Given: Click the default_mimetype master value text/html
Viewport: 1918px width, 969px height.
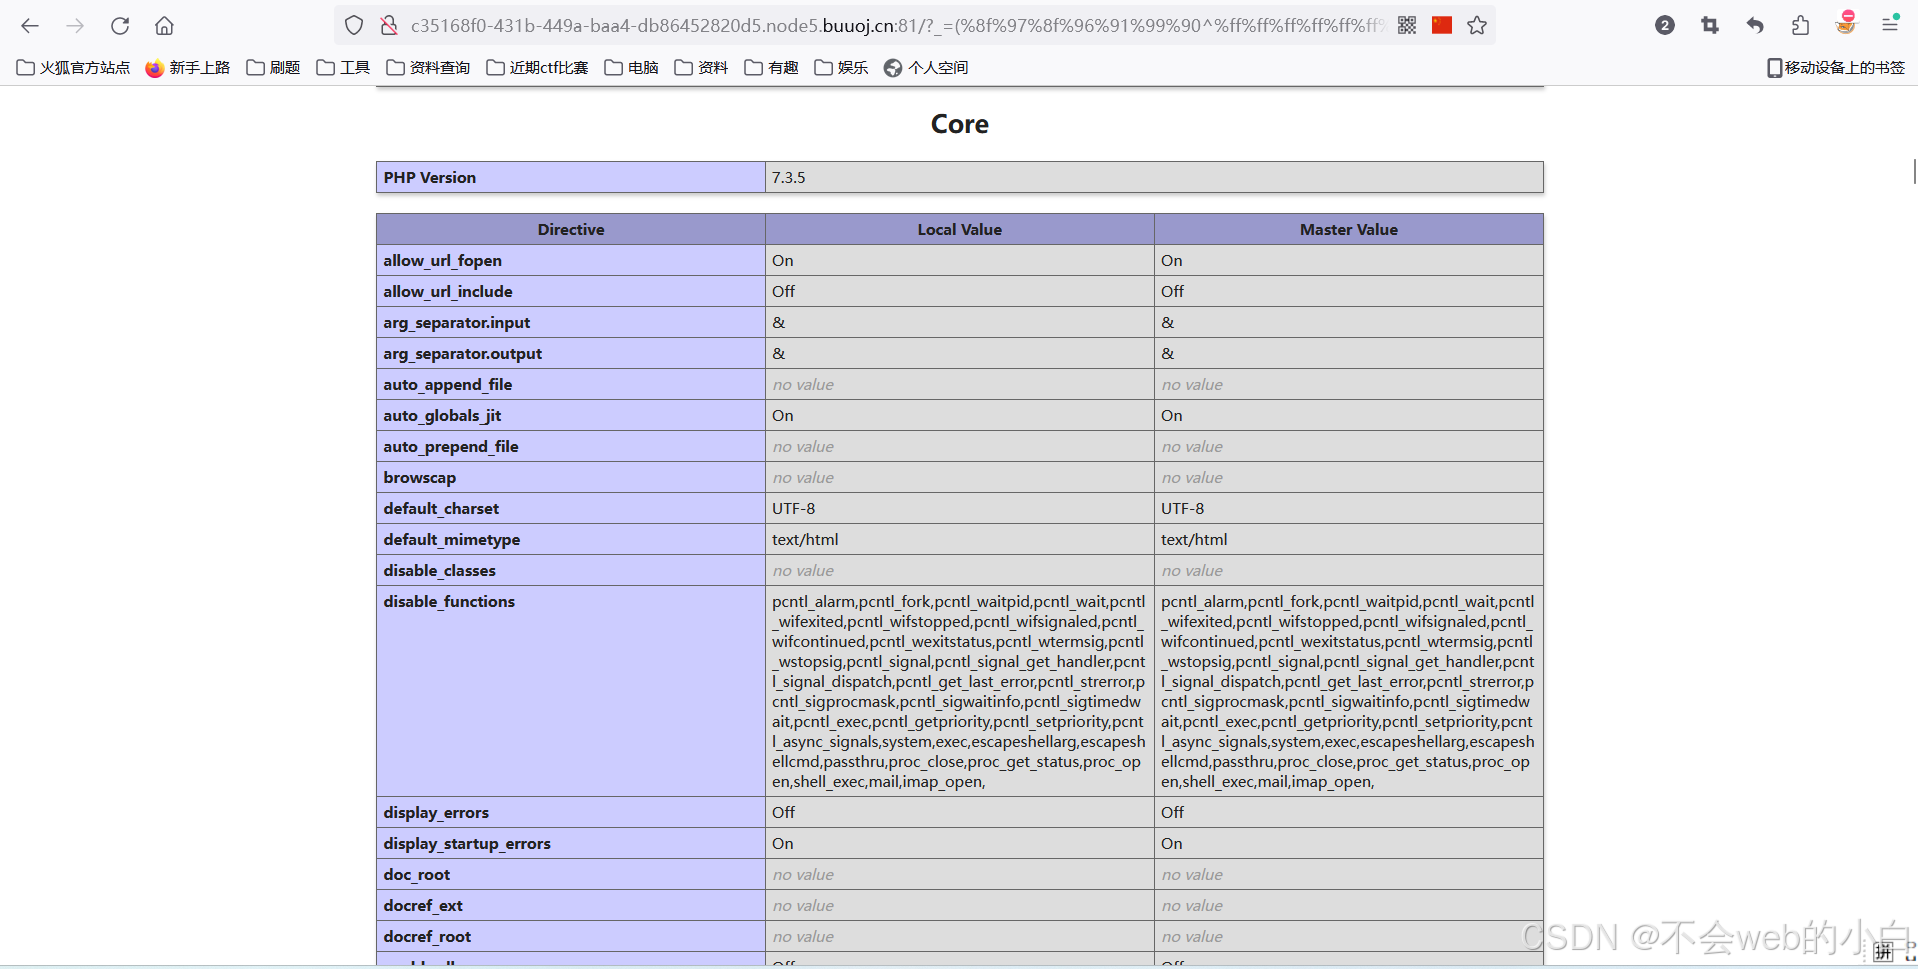Looking at the screenshot, I should pyautogui.click(x=1194, y=539).
